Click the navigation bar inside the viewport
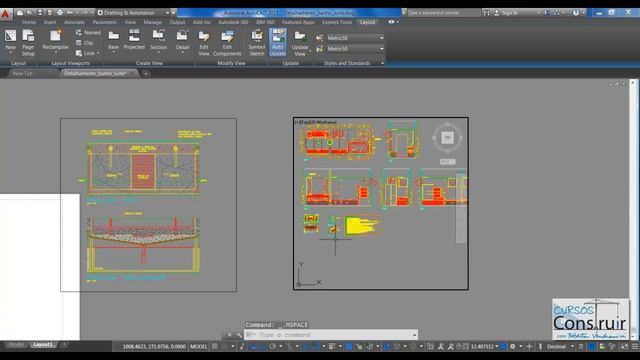 coord(461,209)
